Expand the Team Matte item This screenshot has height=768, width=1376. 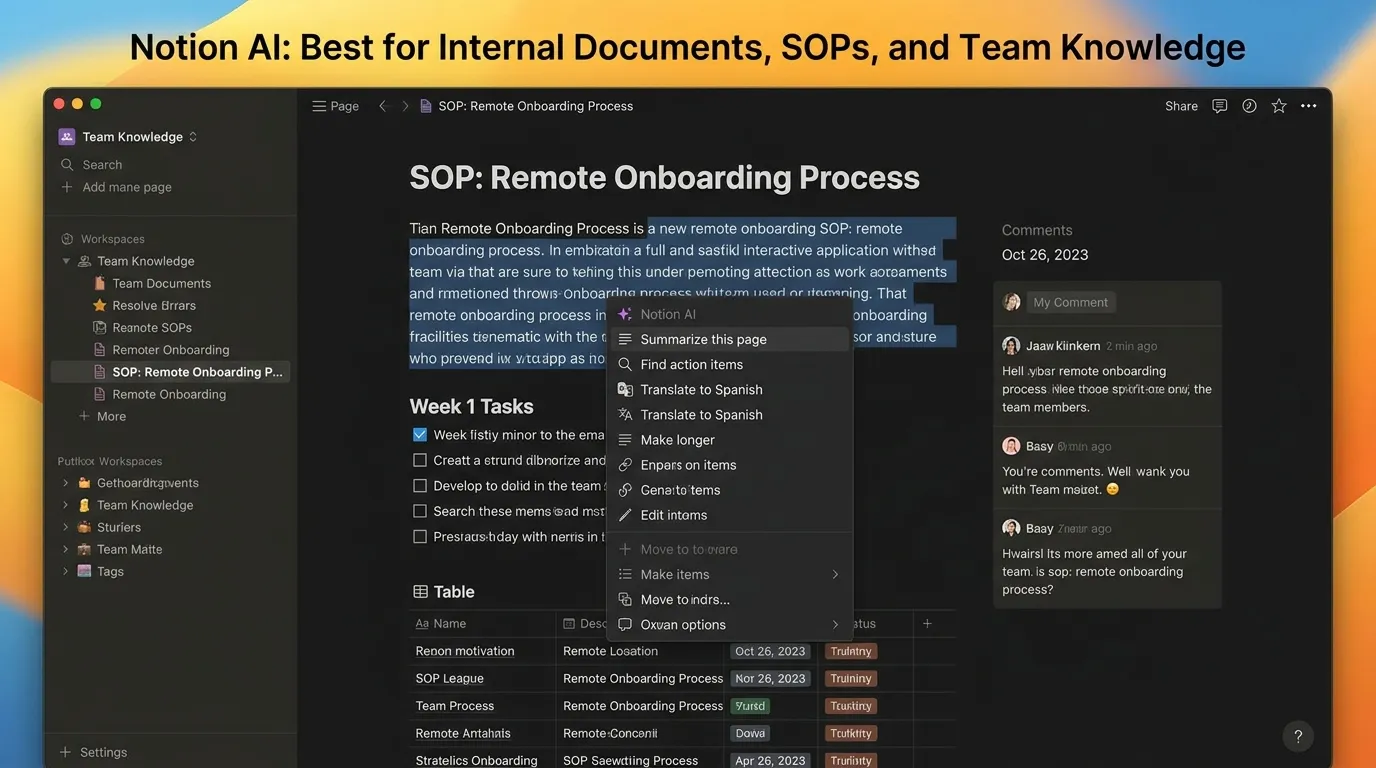66,549
